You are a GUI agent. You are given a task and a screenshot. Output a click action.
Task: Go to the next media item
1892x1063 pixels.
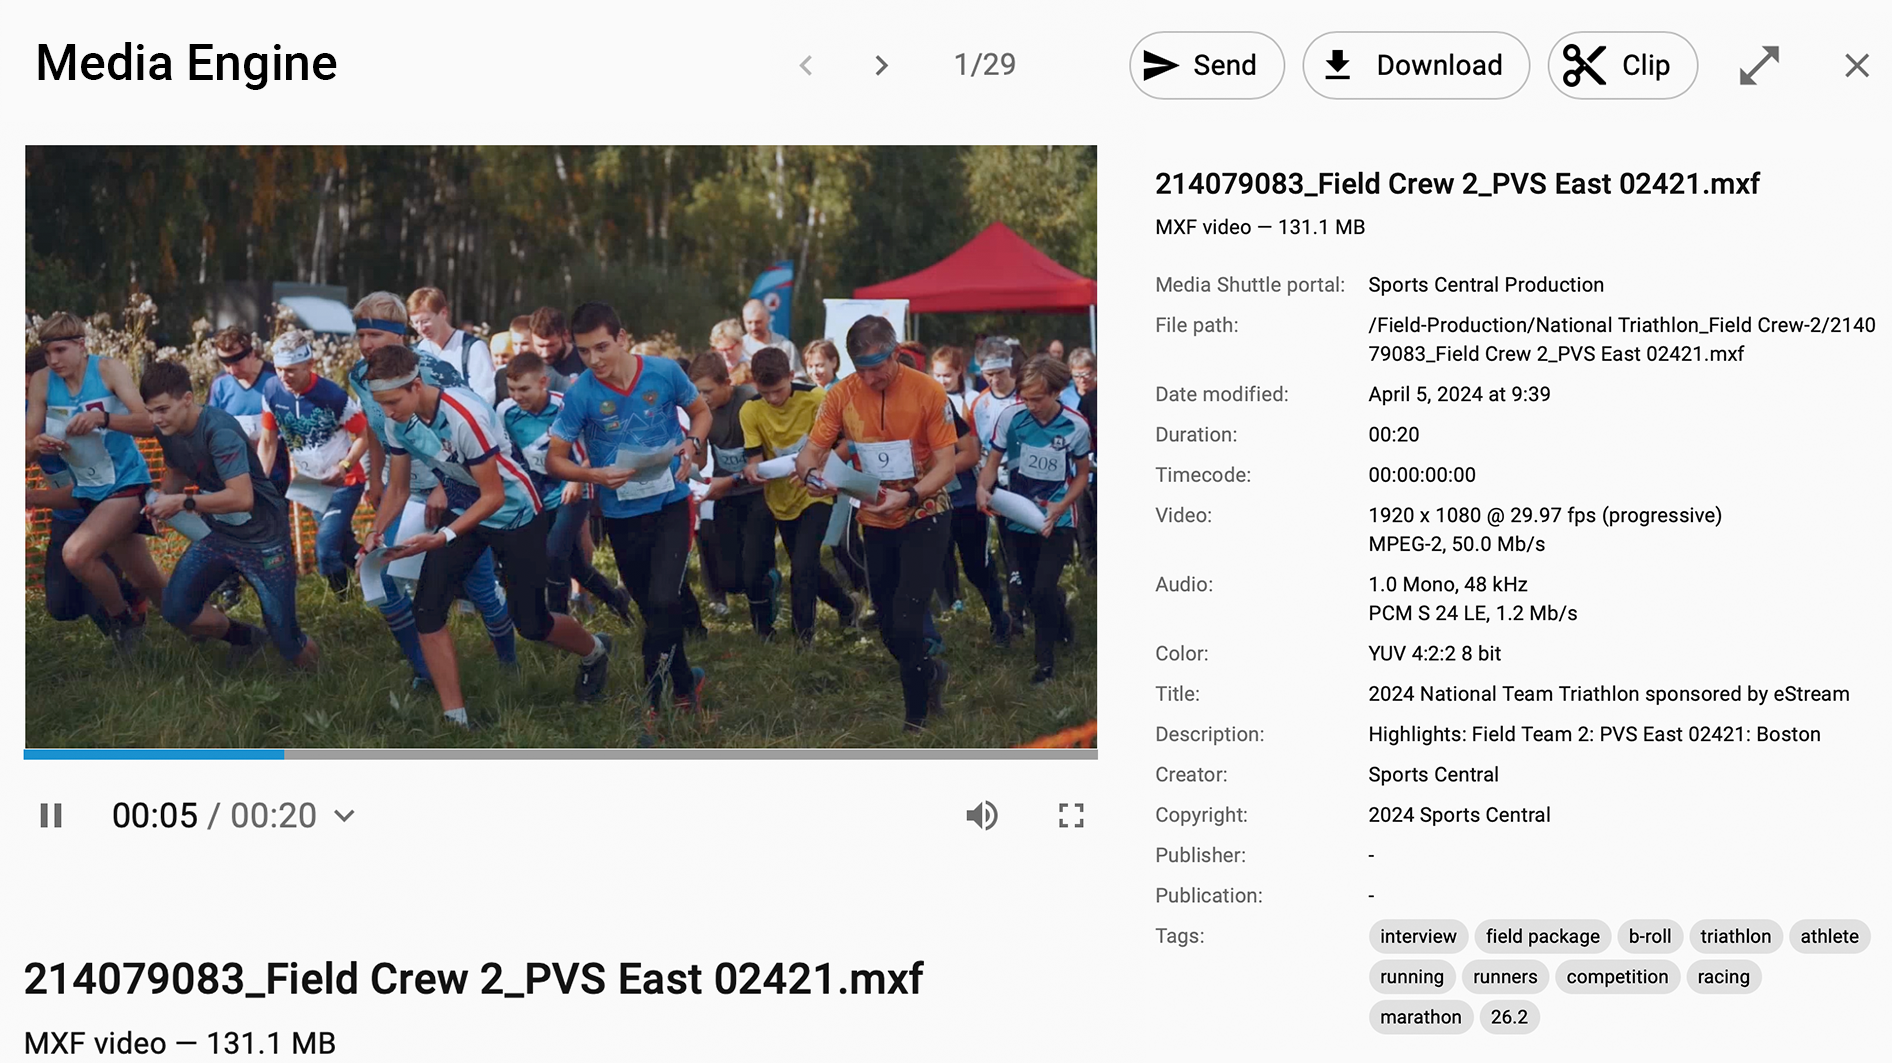point(881,66)
